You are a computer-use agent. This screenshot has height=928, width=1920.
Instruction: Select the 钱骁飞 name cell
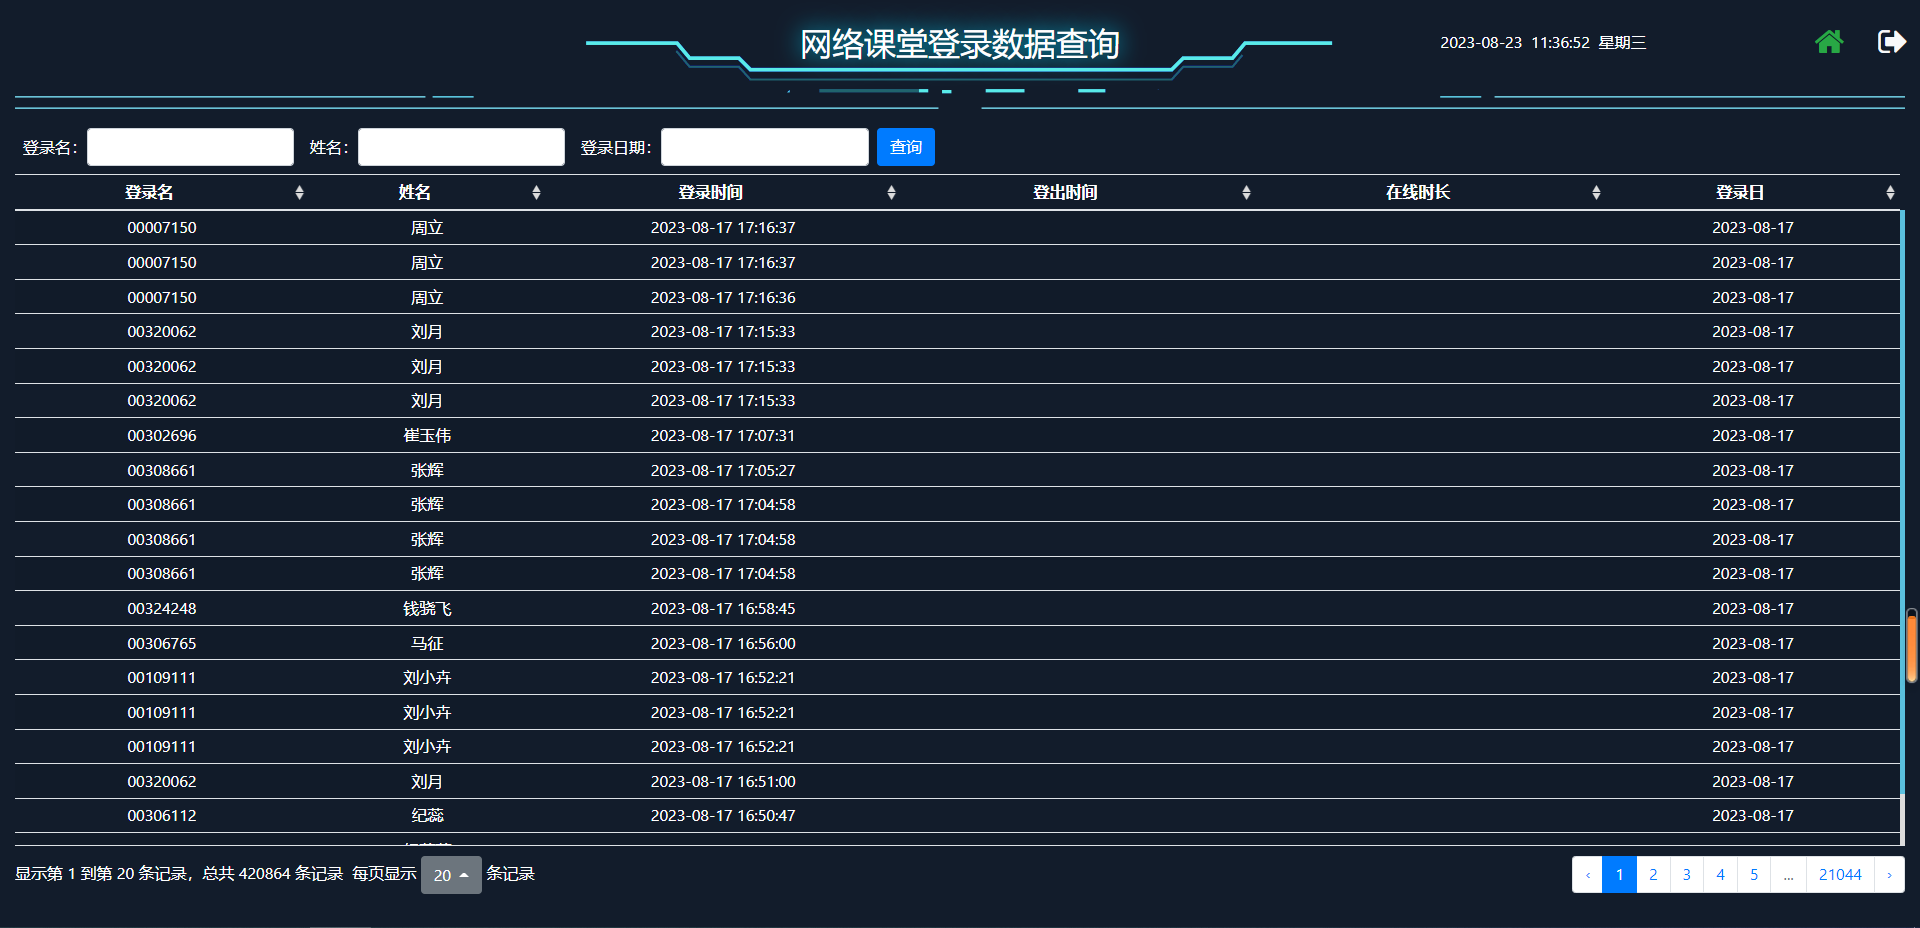click(x=427, y=609)
